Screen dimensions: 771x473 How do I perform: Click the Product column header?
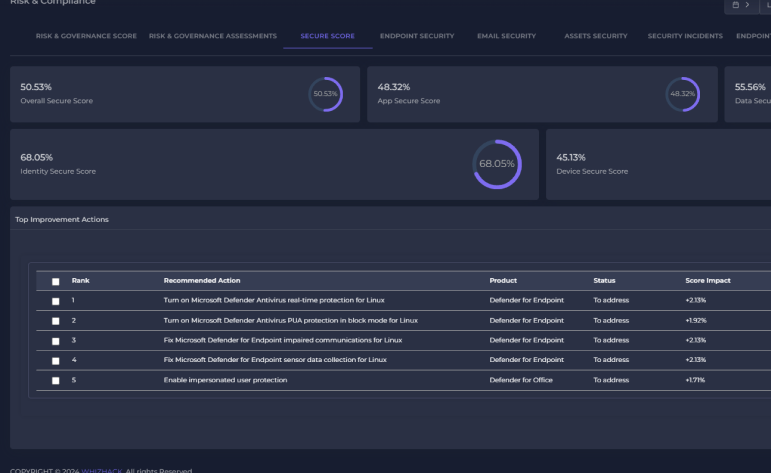coord(503,280)
